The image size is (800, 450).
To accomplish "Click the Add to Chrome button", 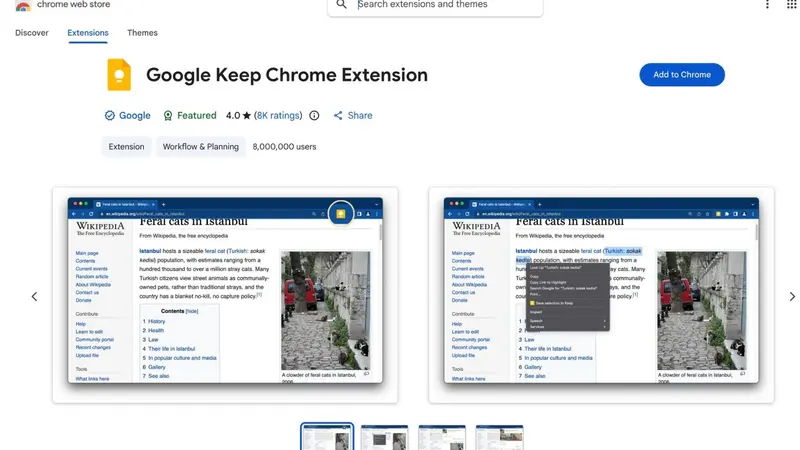I will pos(682,74).
